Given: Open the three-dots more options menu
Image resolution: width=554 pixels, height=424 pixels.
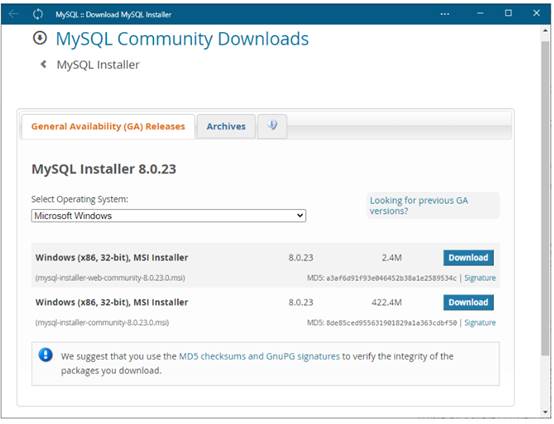Looking at the screenshot, I should tap(445, 14).
